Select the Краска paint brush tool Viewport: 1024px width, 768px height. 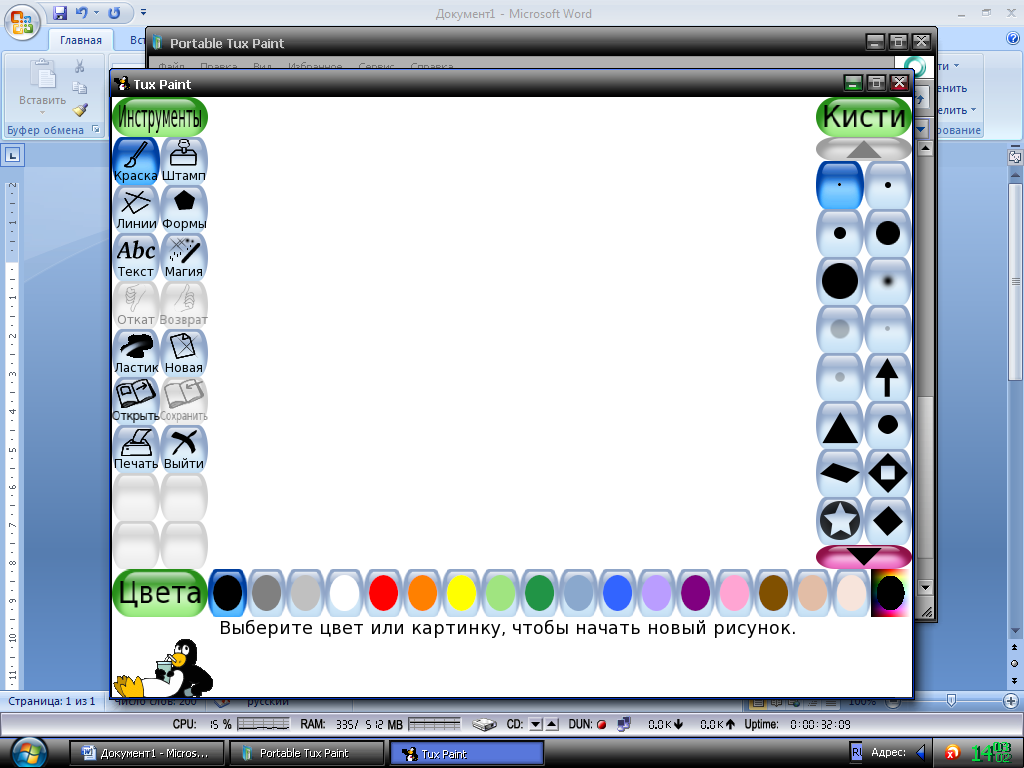(136, 161)
